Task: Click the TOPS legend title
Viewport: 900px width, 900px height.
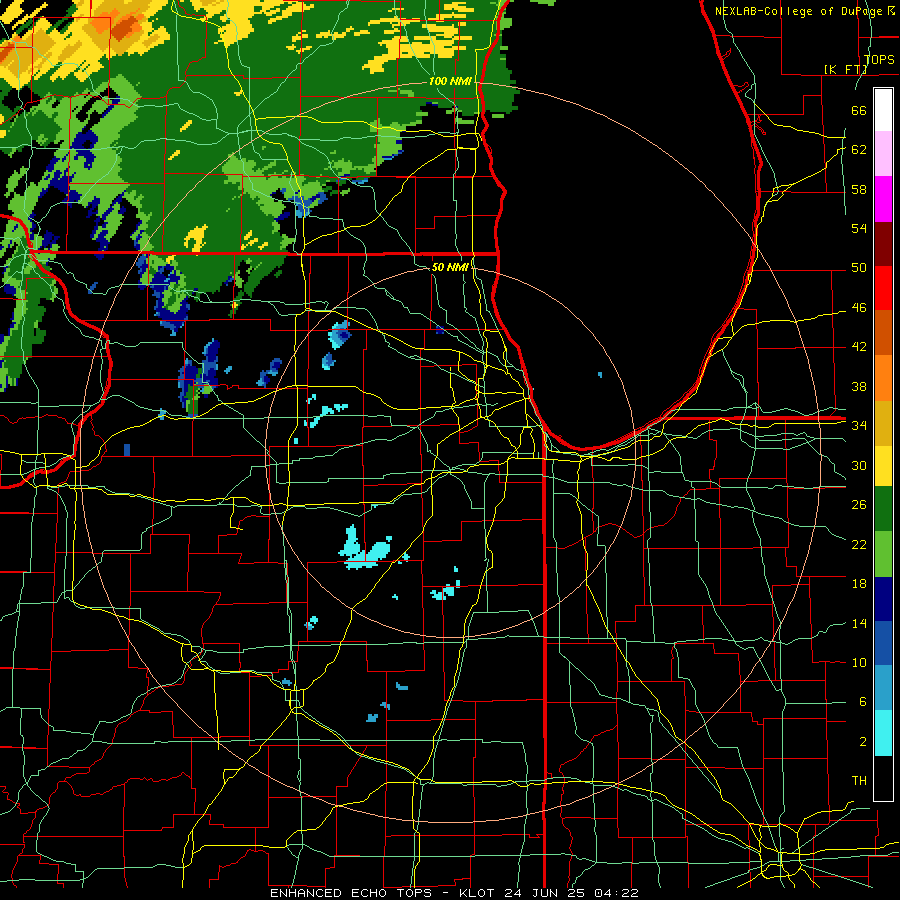Action: pos(879,60)
